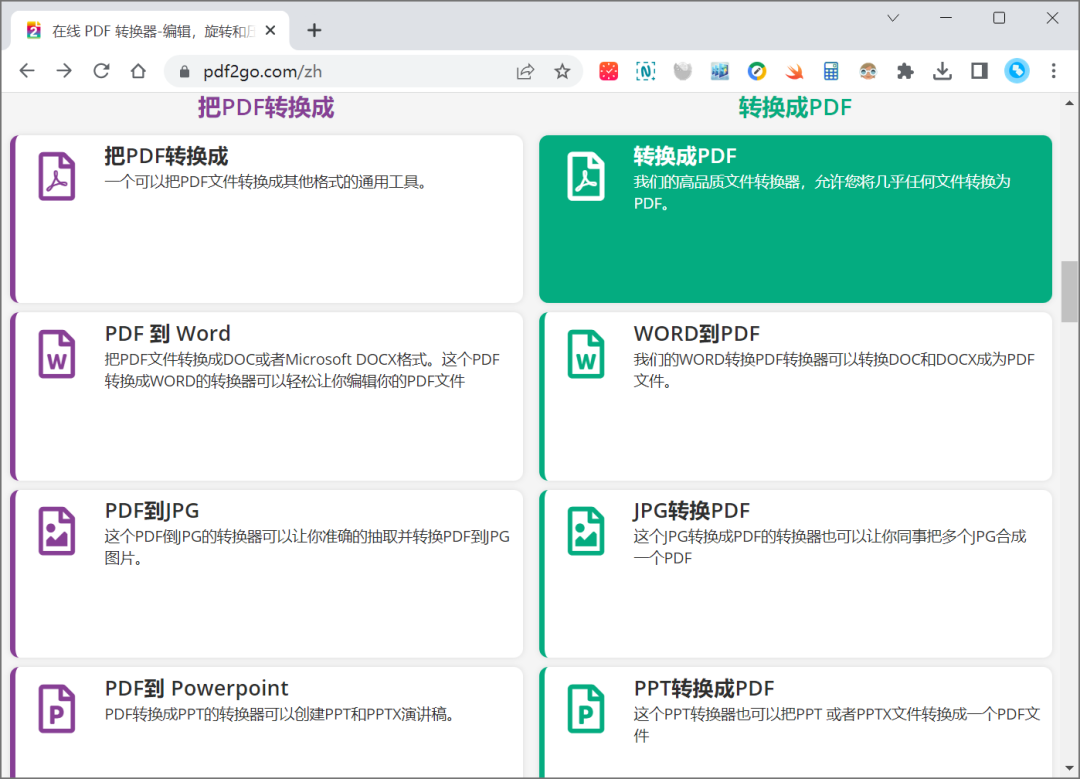Open the blue profile avatar
The image size is (1080, 779).
[x=1017, y=71]
